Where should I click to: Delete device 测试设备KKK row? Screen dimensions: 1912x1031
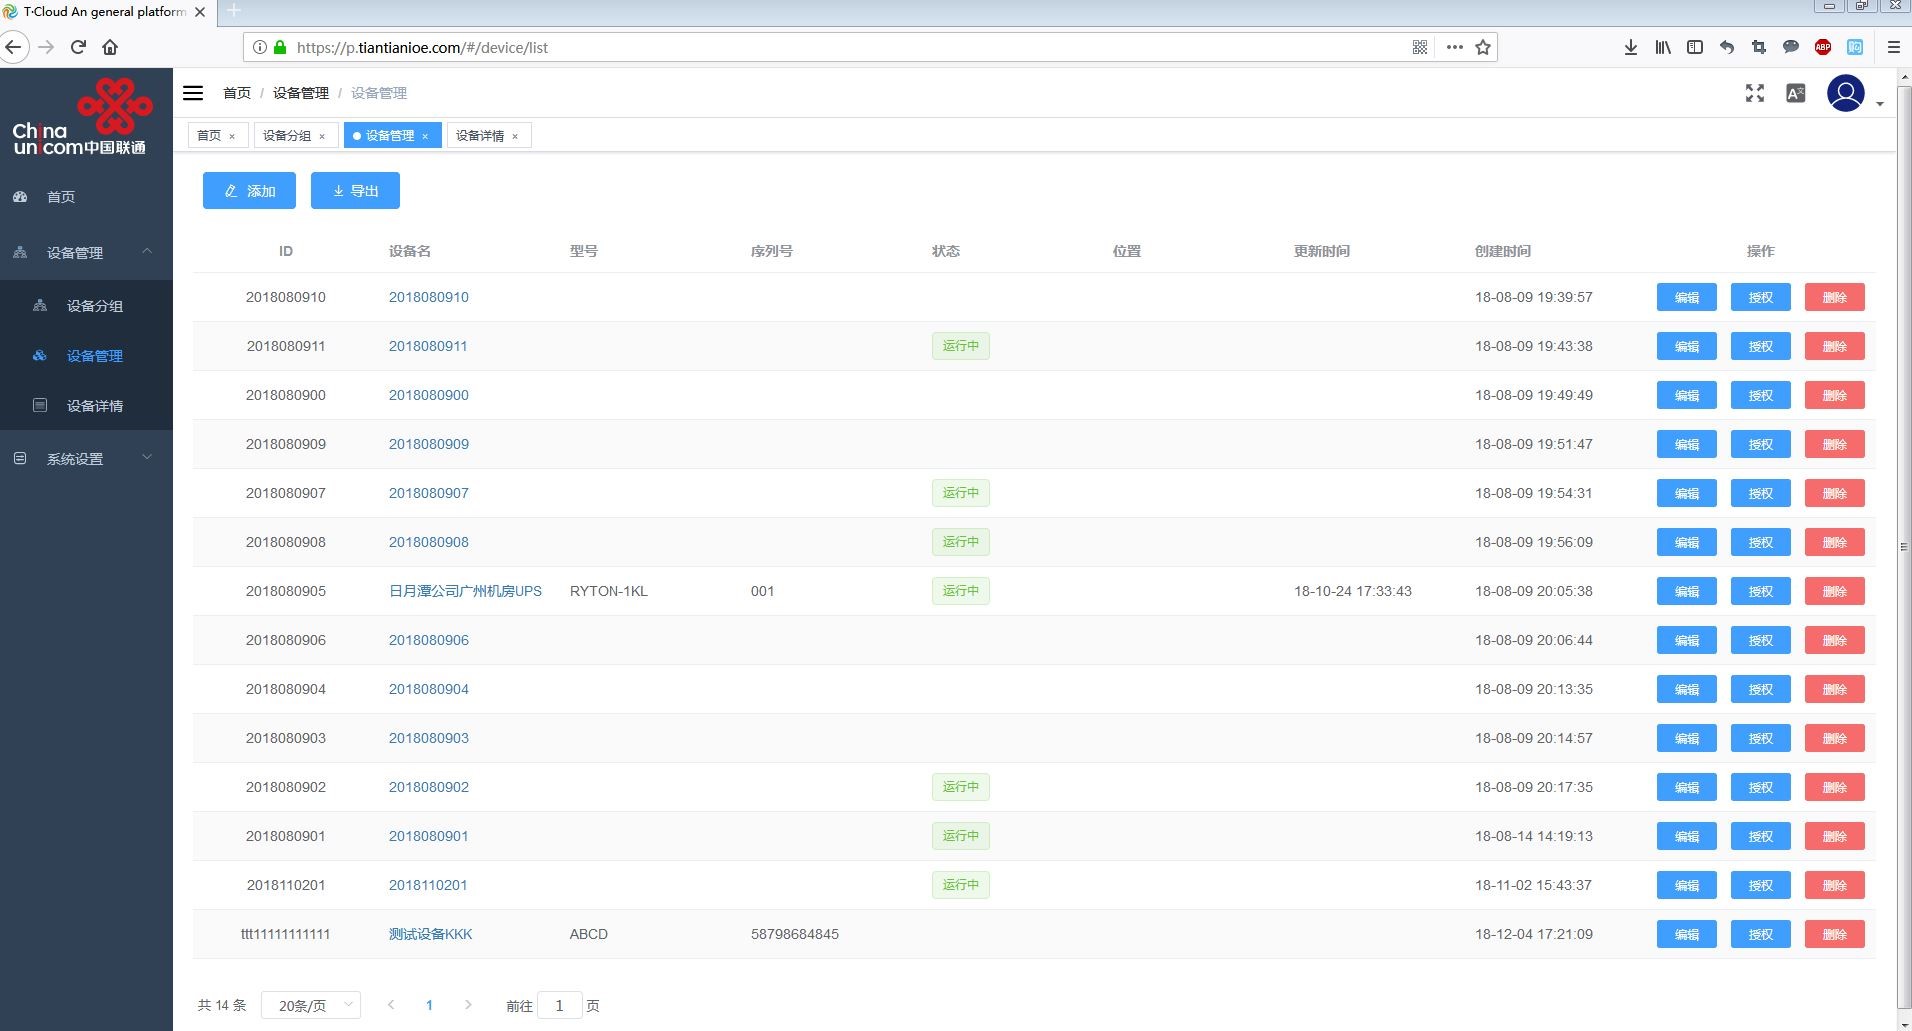pos(1834,934)
